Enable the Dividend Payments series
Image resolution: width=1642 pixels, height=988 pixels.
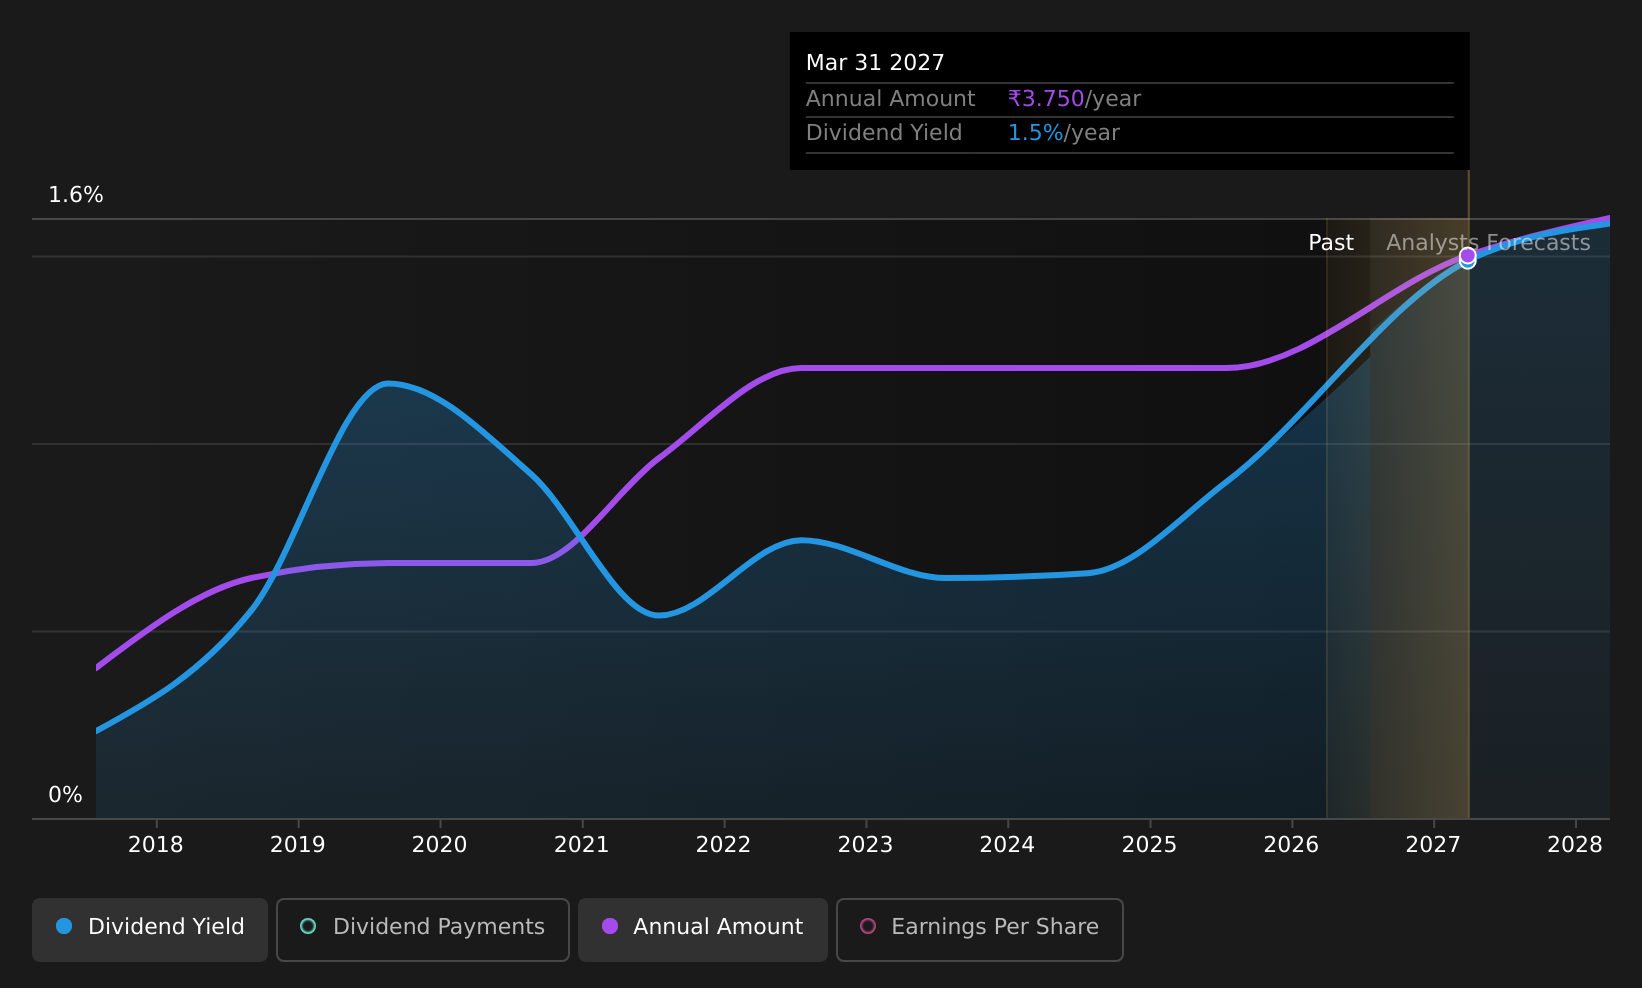(423, 929)
